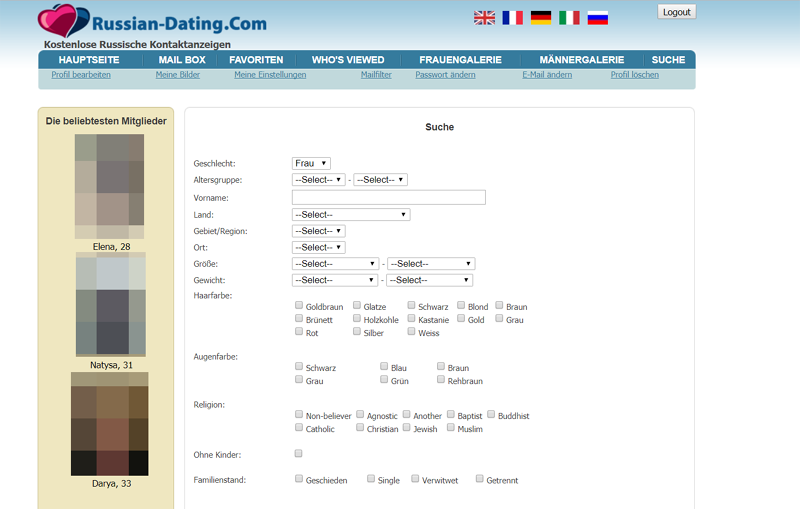800x509 pixels.
Task: Choose the German flag language icon
Action: 541,18
